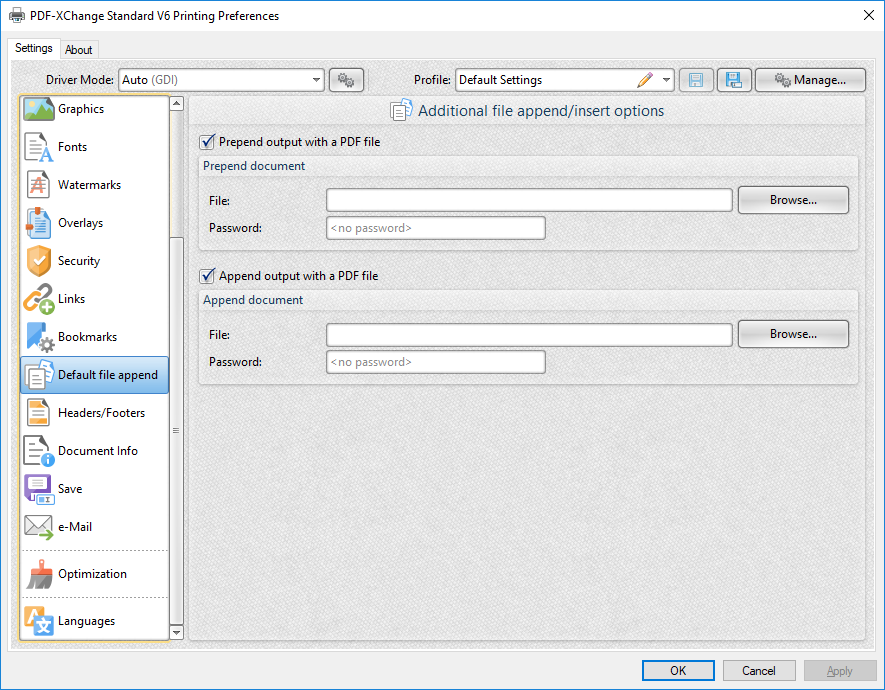Click the Cancel button
The width and height of the screenshot is (885, 690).
[759, 671]
